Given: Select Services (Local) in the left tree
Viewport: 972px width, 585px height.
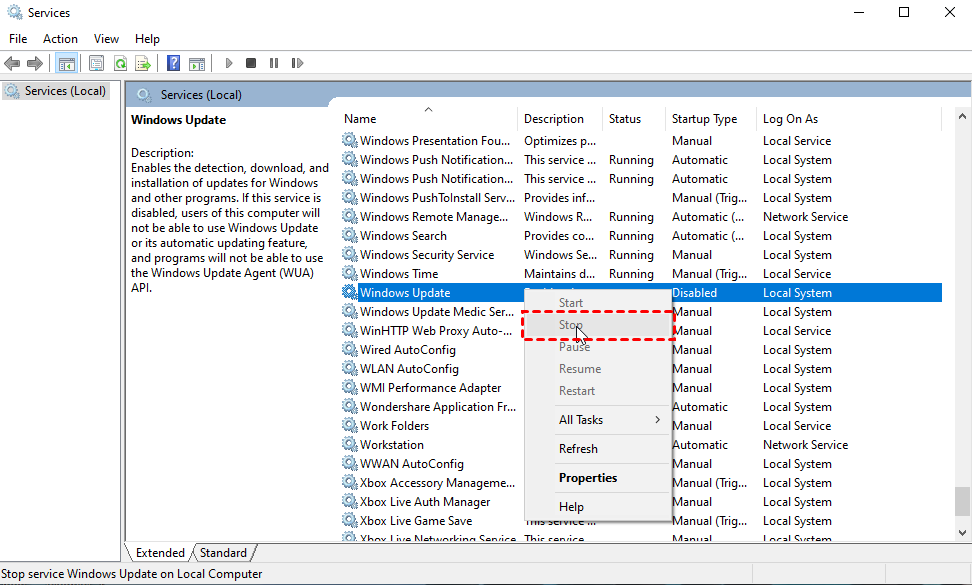Looking at the screenshot, I should 64,91.
